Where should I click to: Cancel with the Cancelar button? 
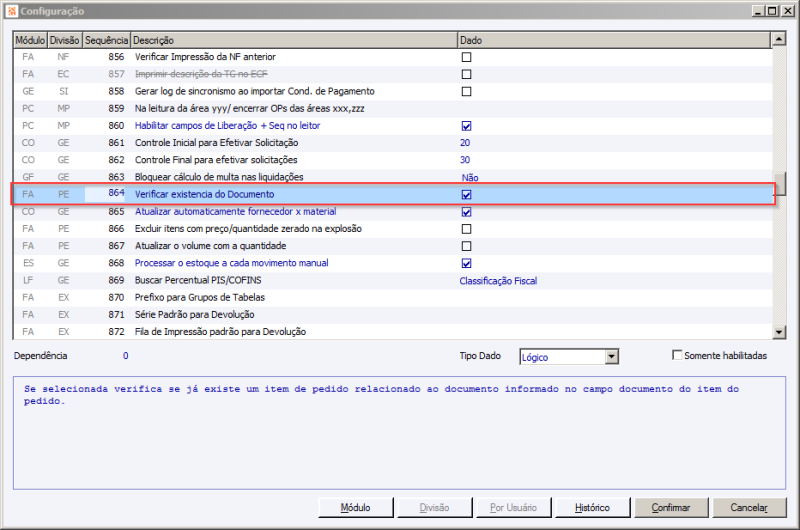pos(749,508)
